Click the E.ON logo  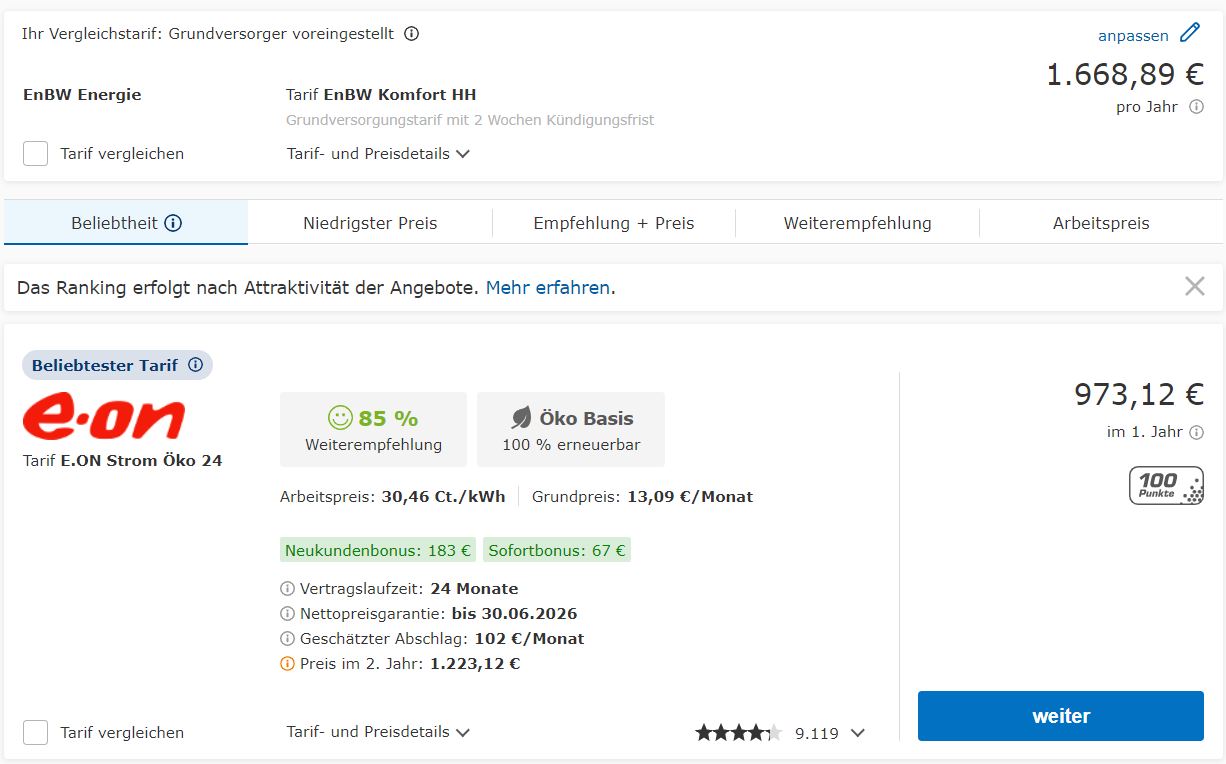click(104, 417)
